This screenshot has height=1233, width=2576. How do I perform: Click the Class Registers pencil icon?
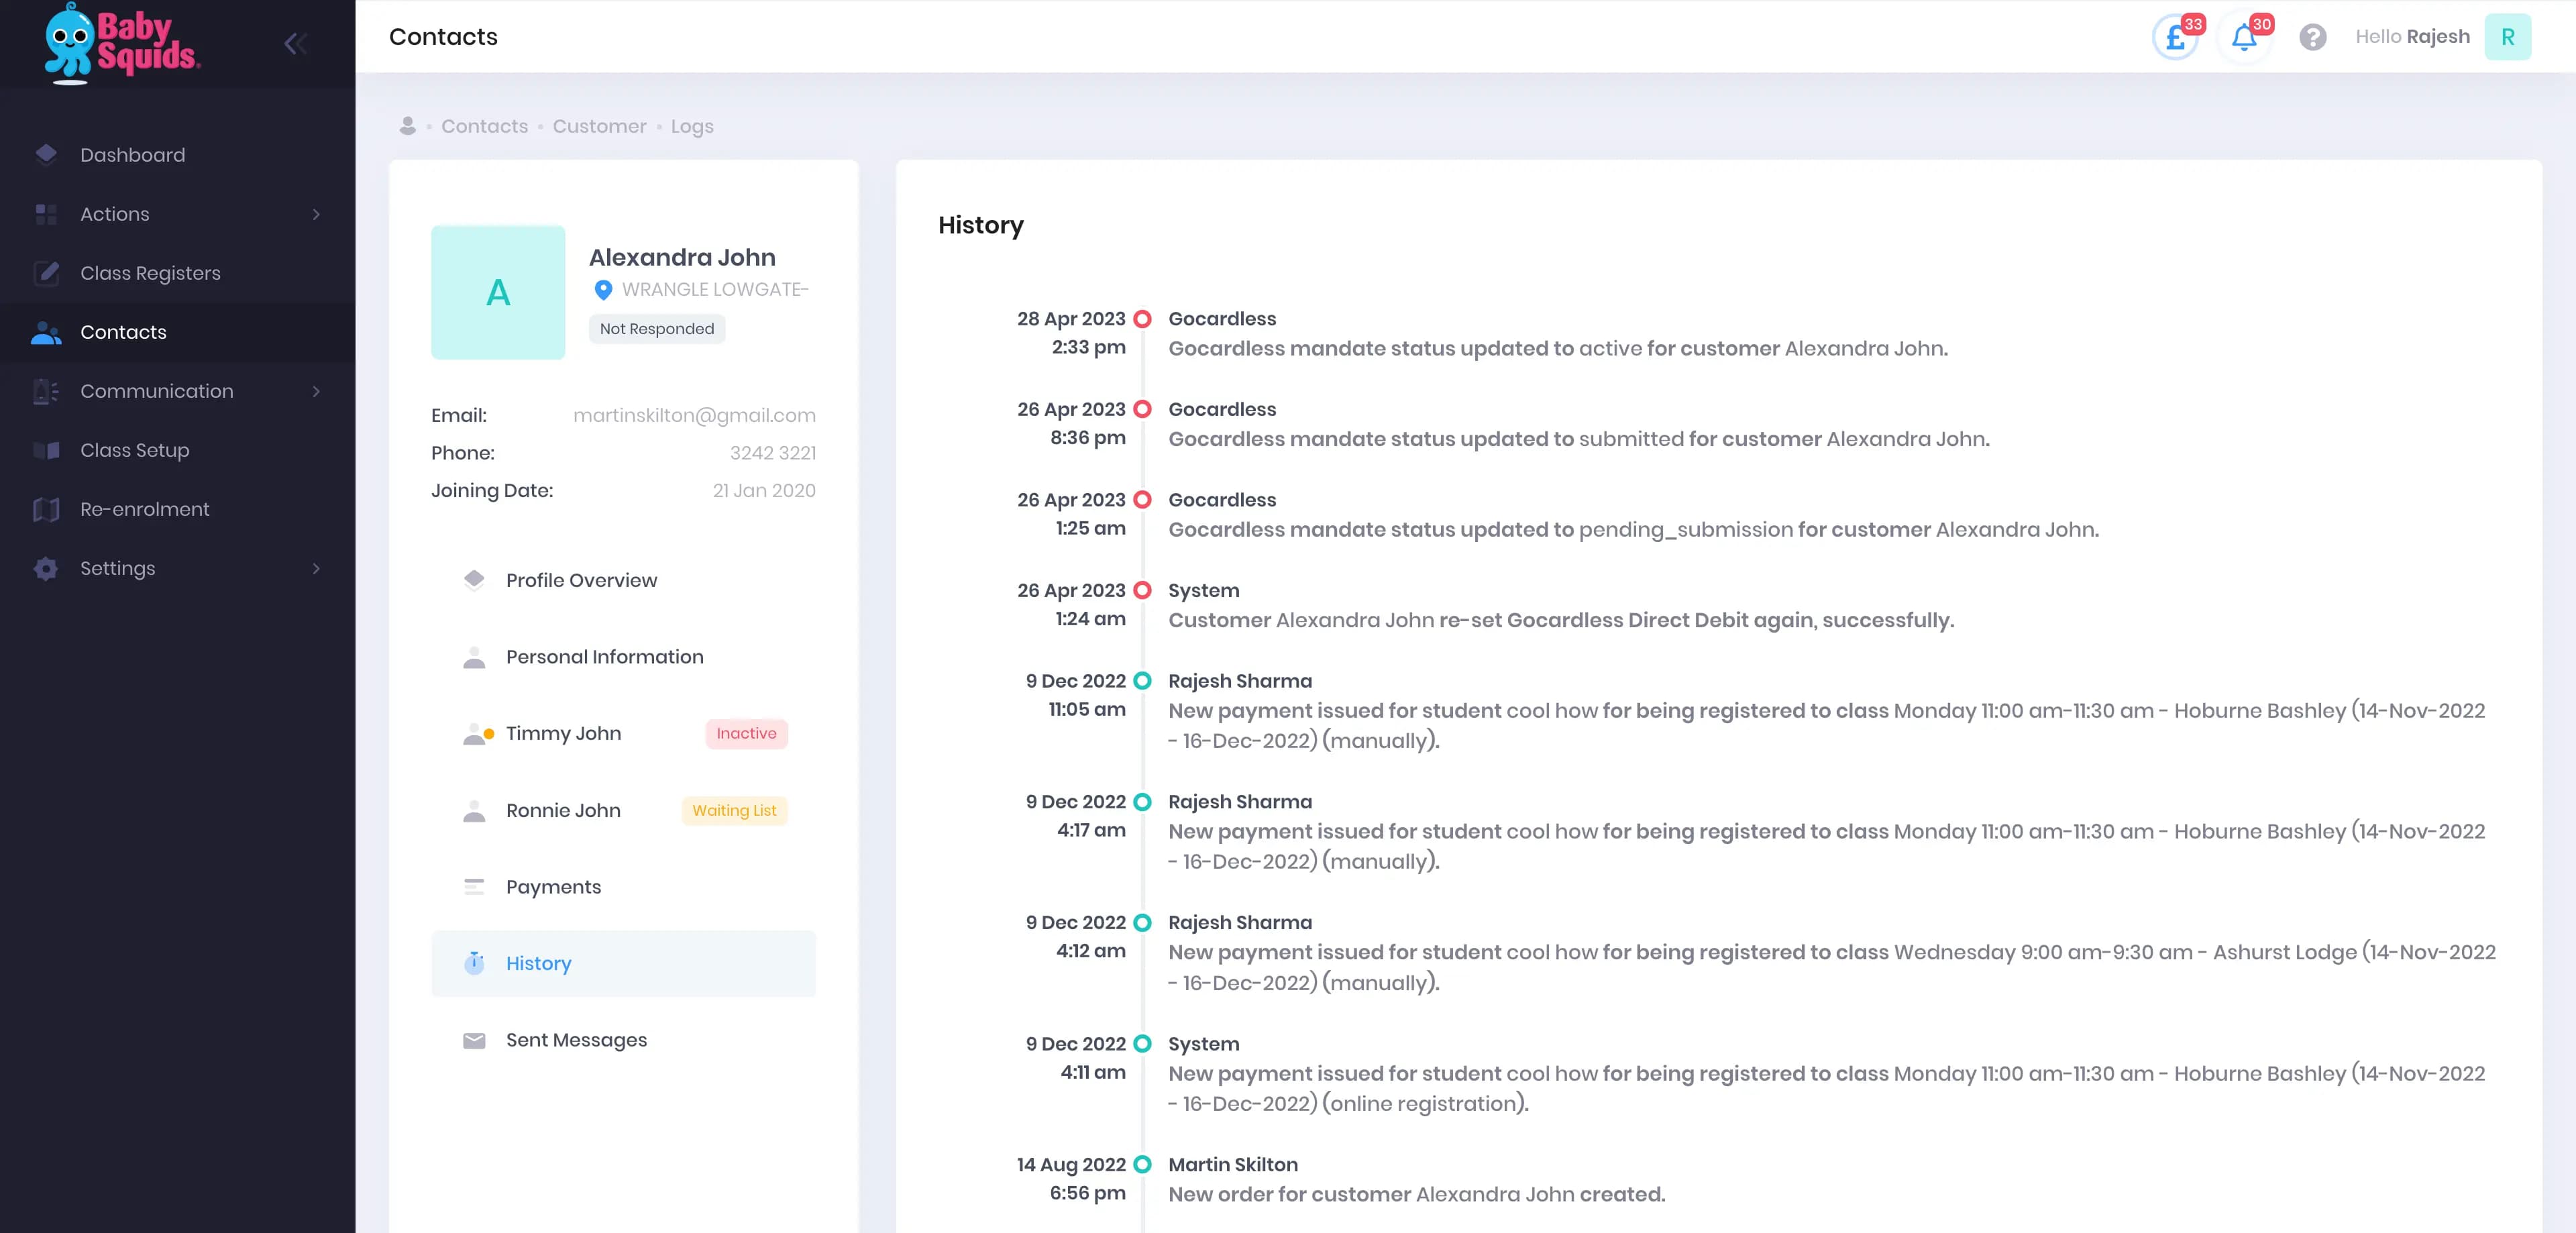pos(46,273)
